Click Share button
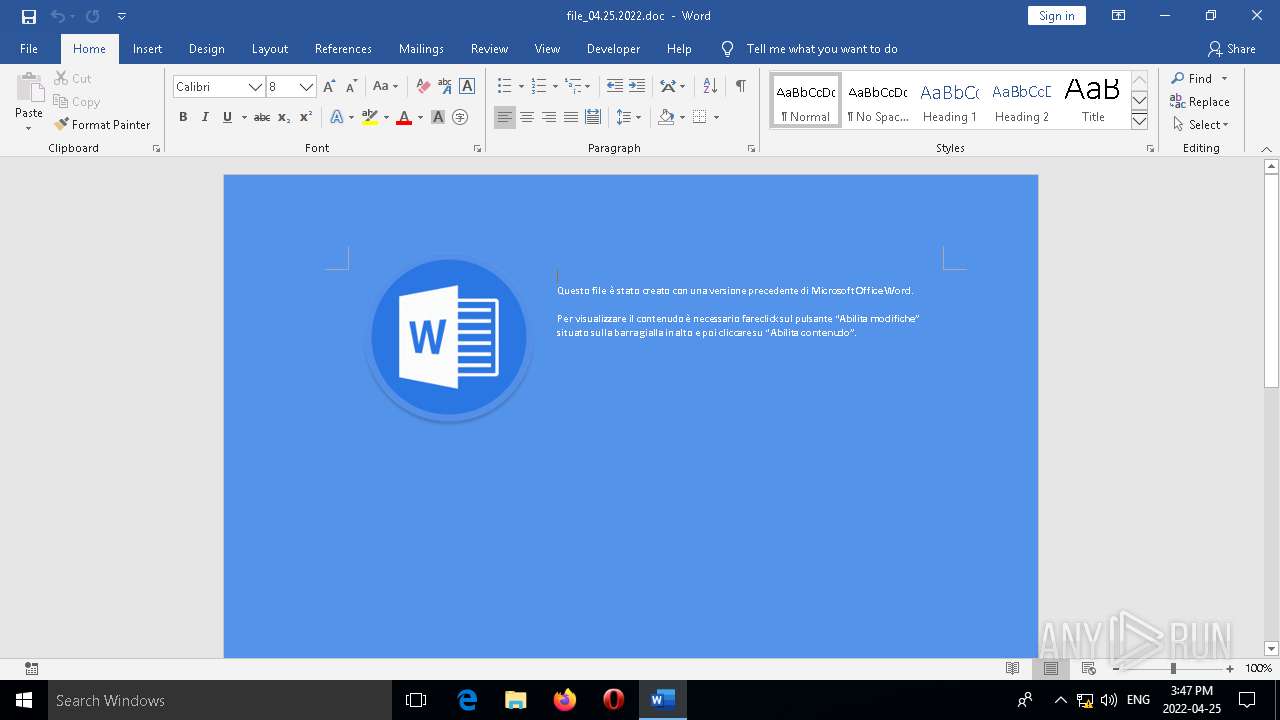The image size is (1280, 720). coord(1231,49)
